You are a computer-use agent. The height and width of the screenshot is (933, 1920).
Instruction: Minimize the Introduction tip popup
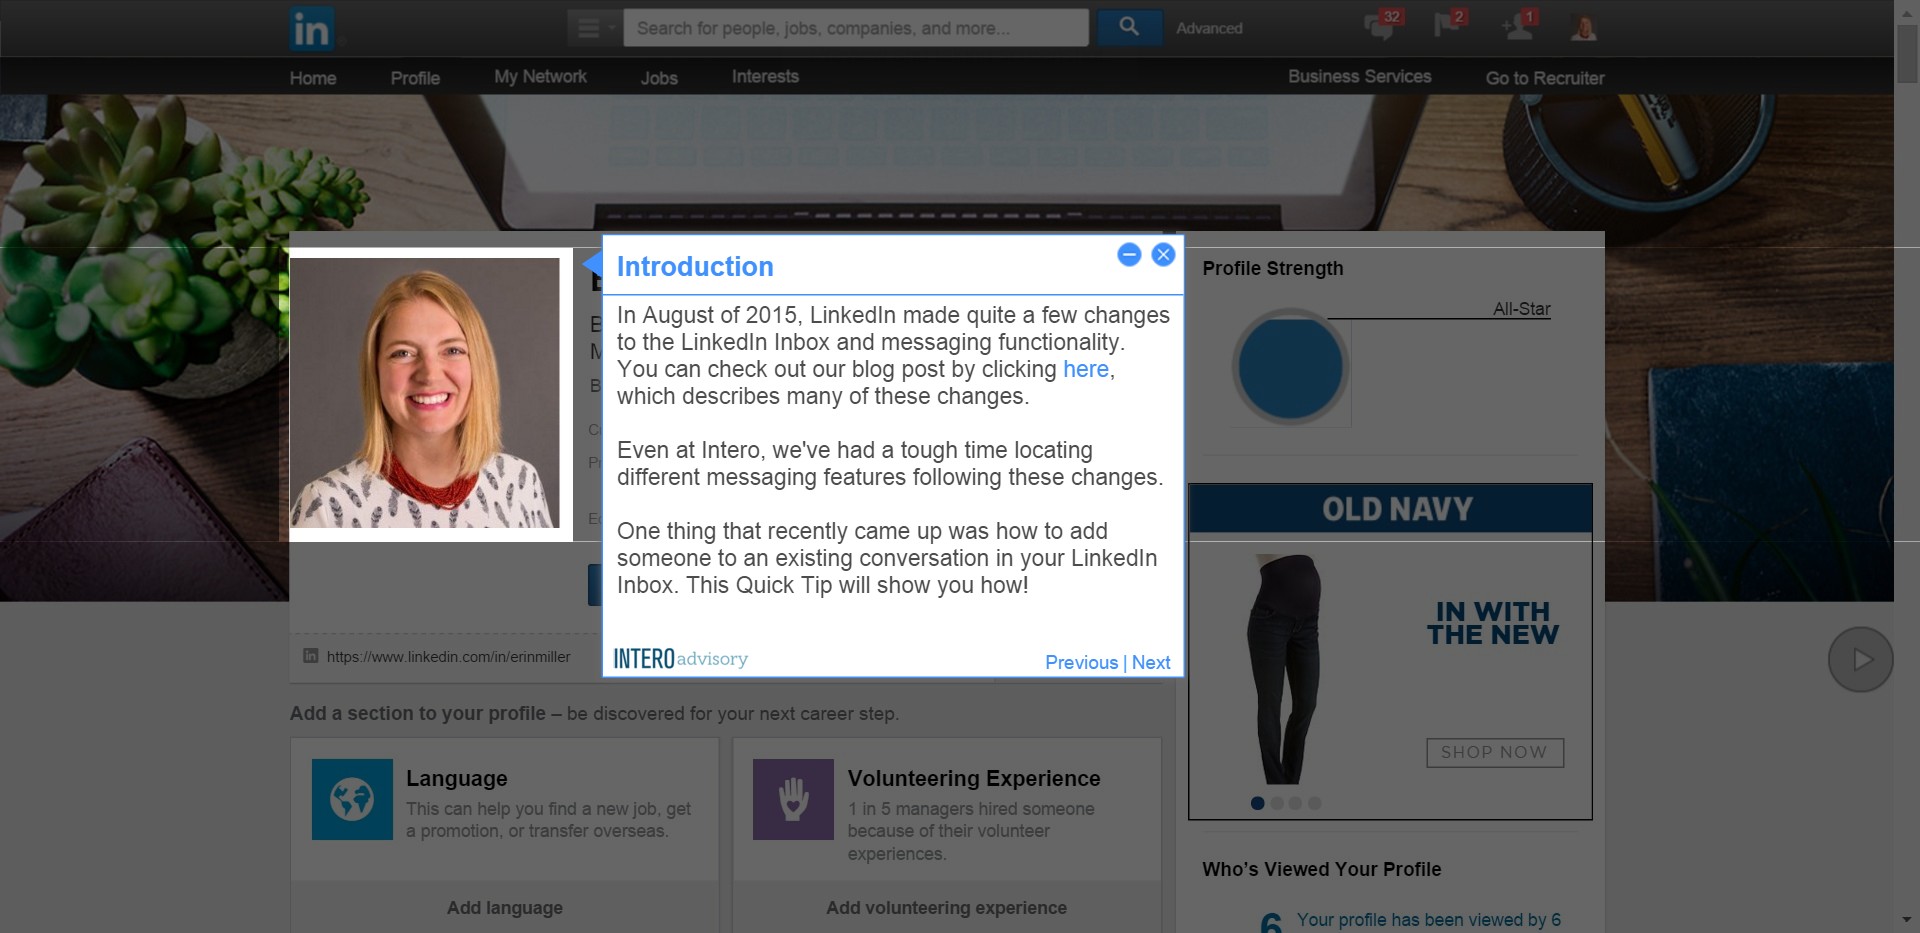pyautogui.click(x=1129, y=255)
